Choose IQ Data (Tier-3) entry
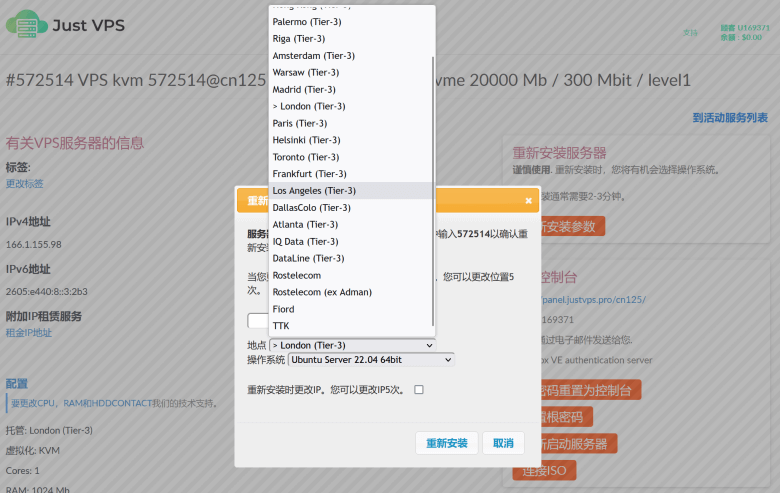 (305, 241)
